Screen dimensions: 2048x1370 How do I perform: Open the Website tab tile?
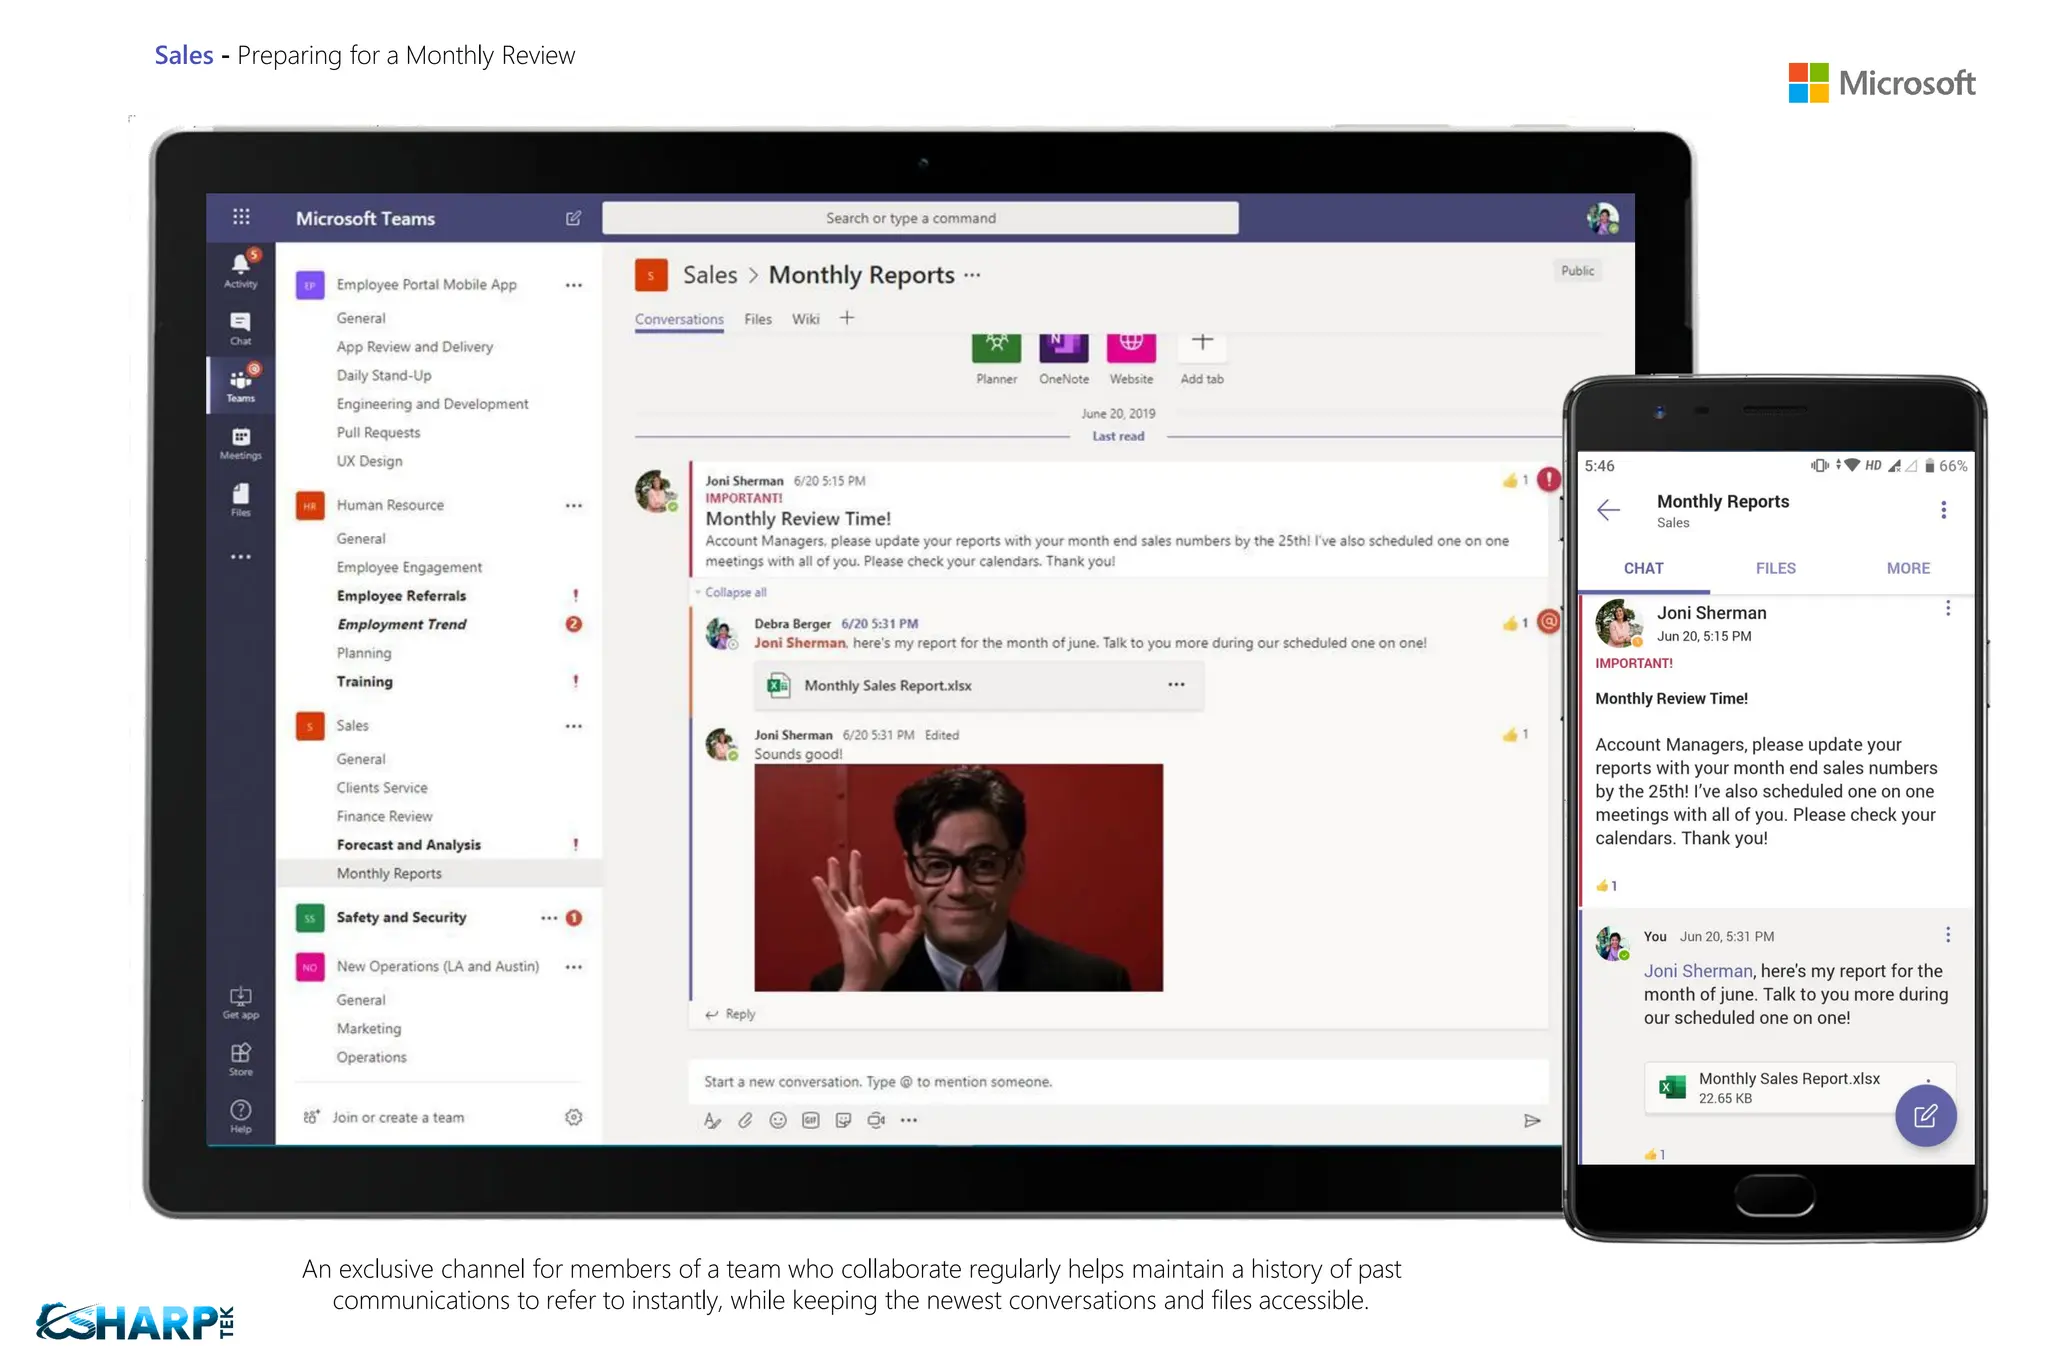click(x=1131, y=358)
